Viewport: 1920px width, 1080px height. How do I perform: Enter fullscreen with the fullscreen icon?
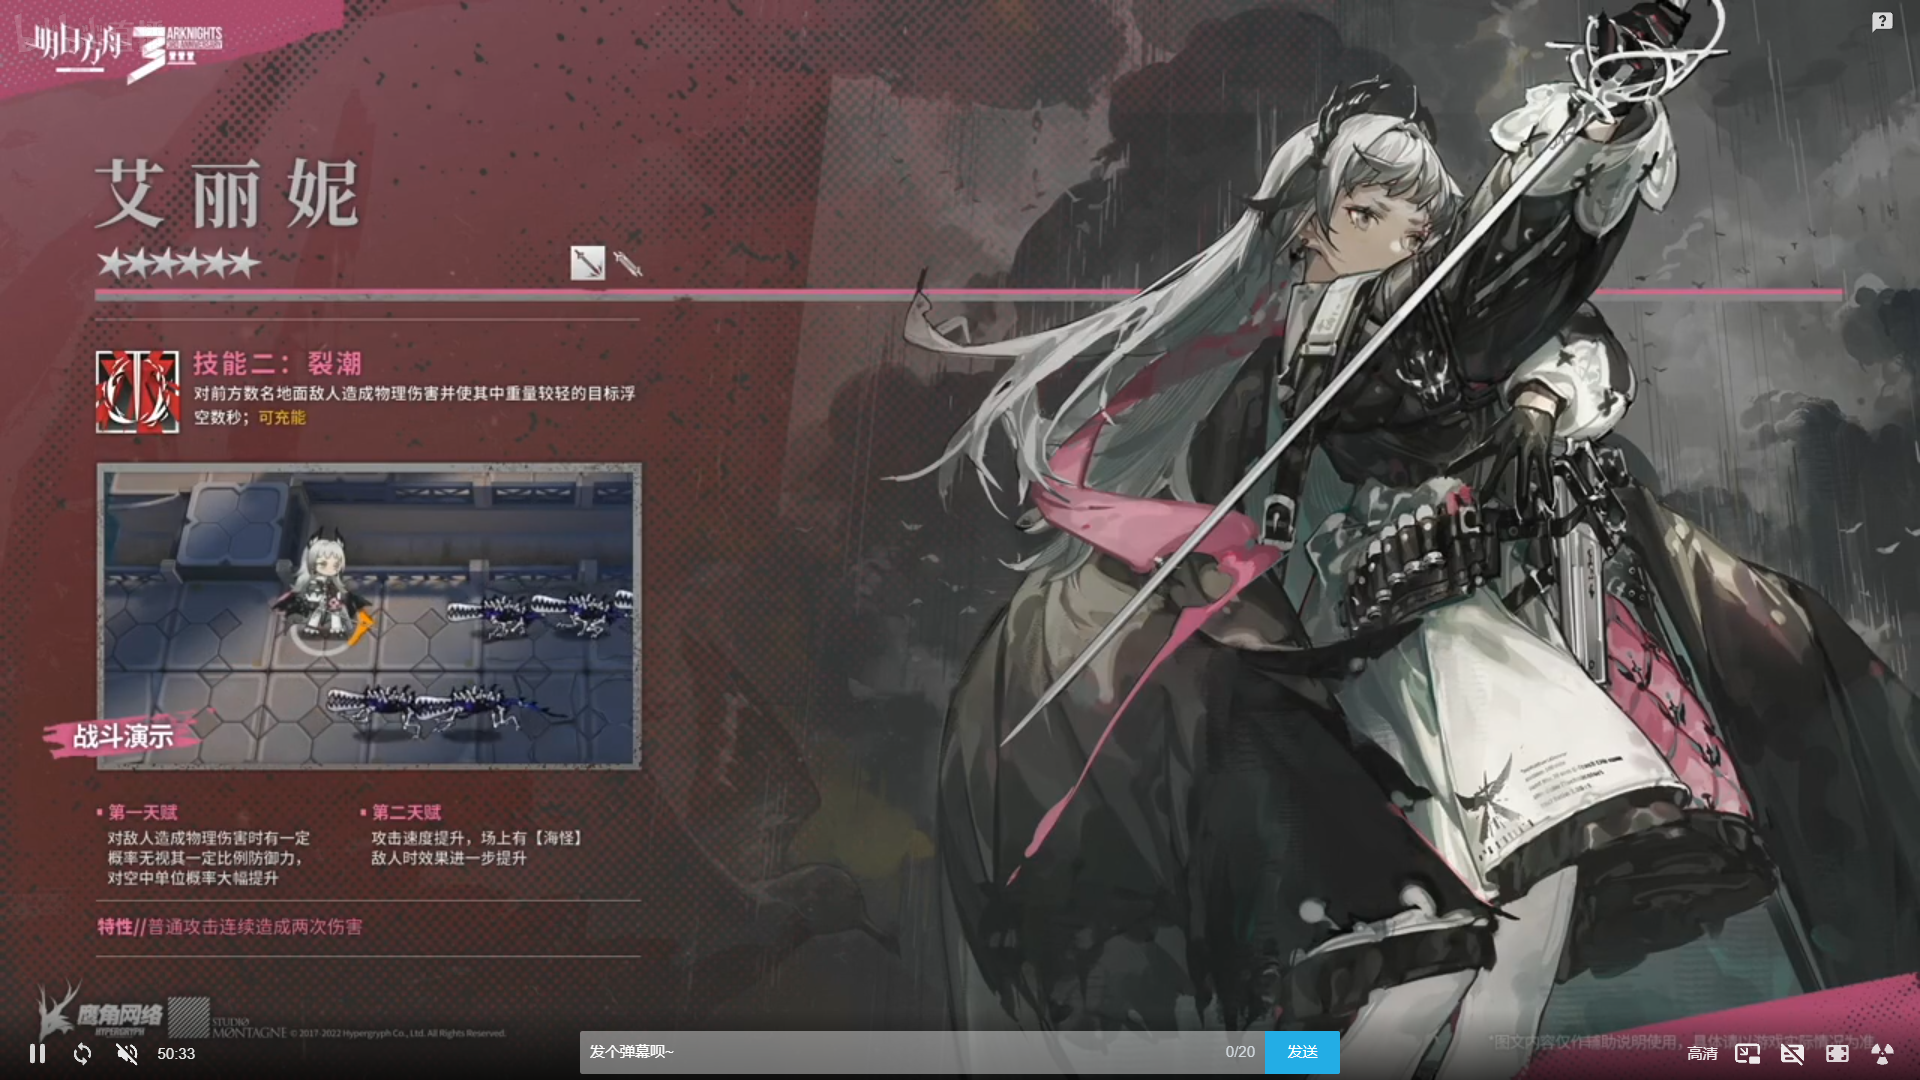pos(1837,1053)
